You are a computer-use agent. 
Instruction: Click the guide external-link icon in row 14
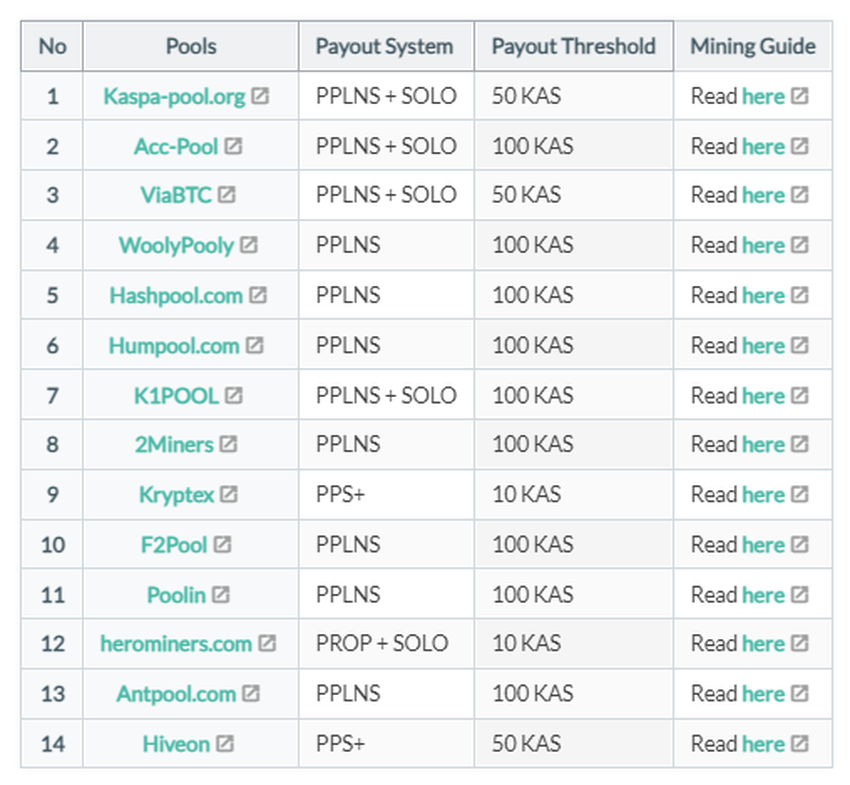pyautogui.click(x=800, y=743)
